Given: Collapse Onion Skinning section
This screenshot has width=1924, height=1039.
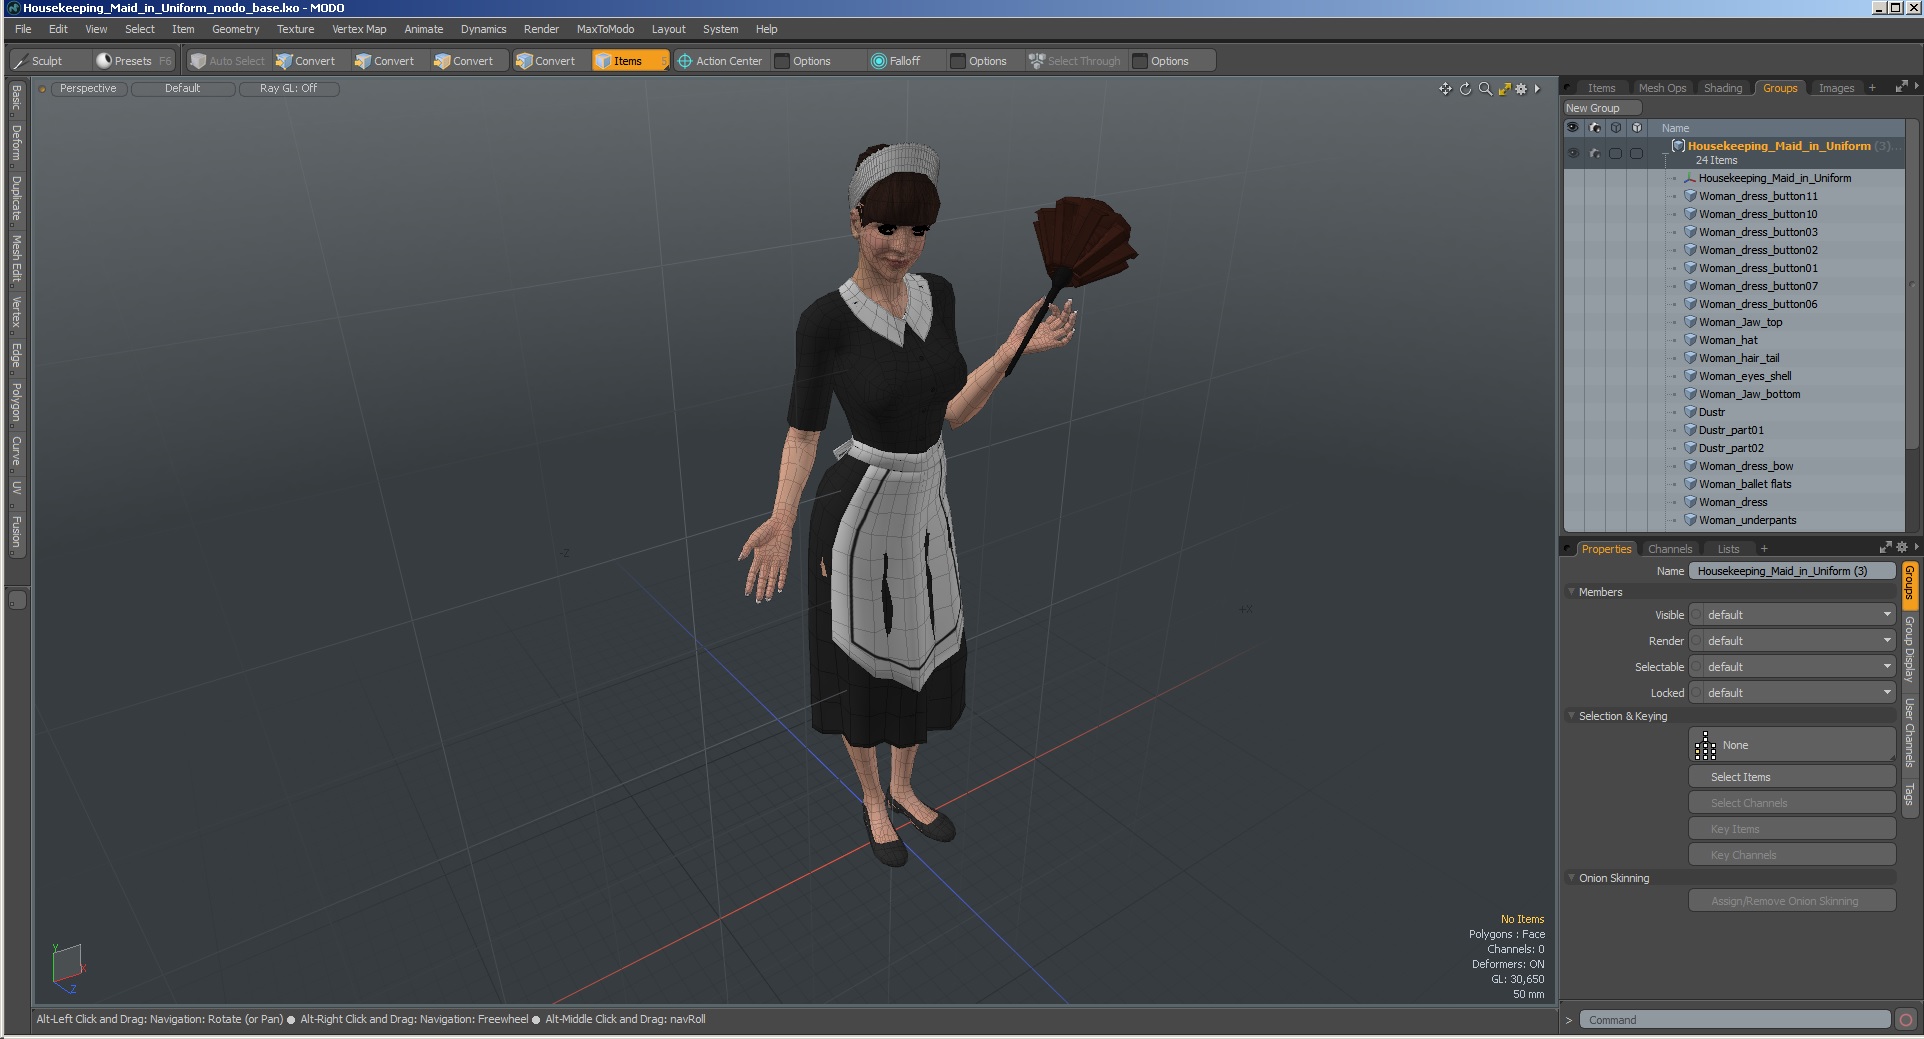Looking at the screenshot, I should coord(1572,878).
